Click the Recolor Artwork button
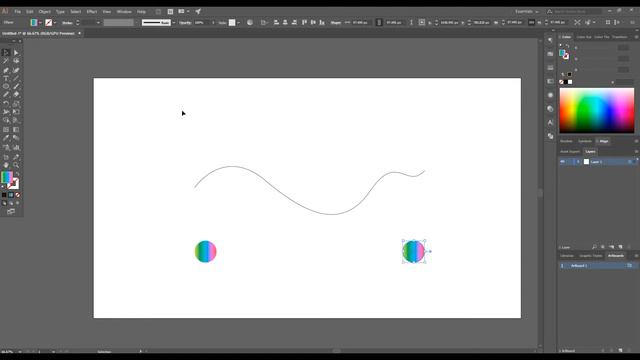Viewport: 640px width, 360px height. click(x=250, y=22)
